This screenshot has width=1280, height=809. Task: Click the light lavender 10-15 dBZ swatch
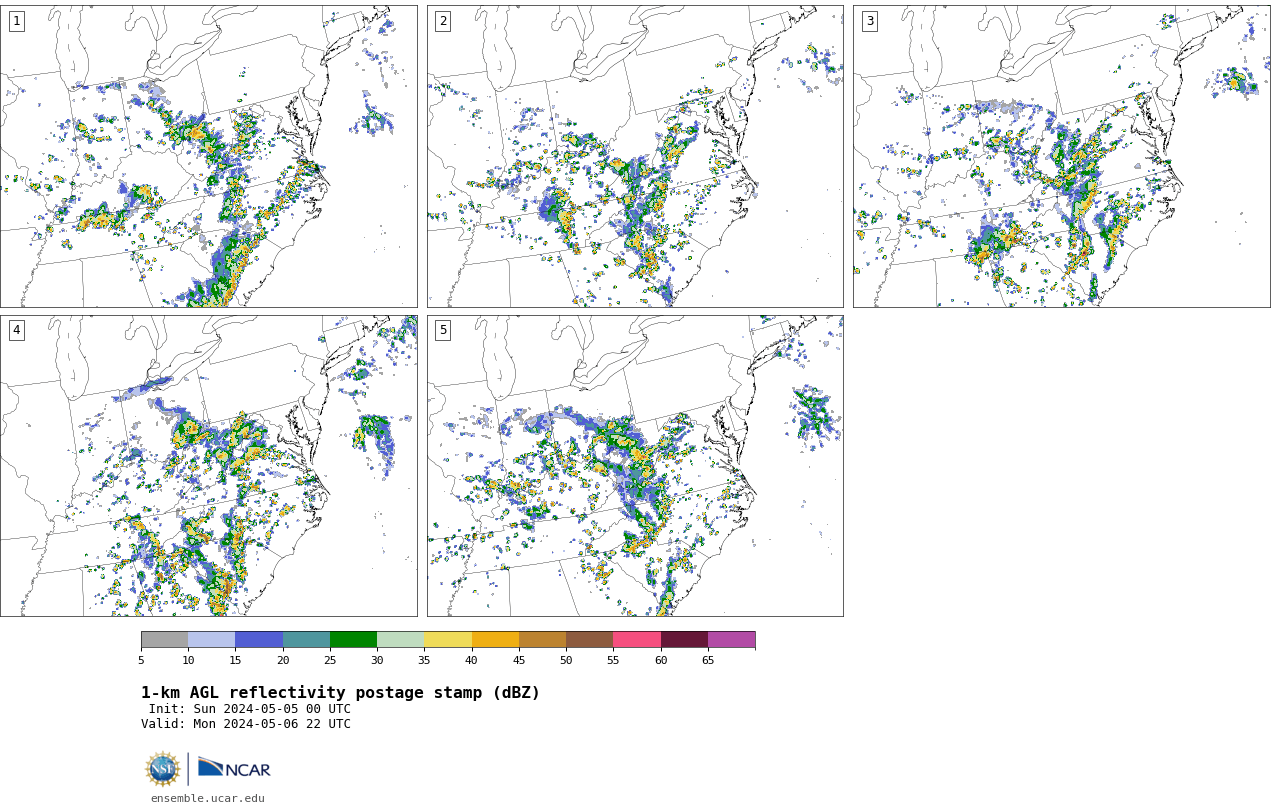(x=211, y=640)
